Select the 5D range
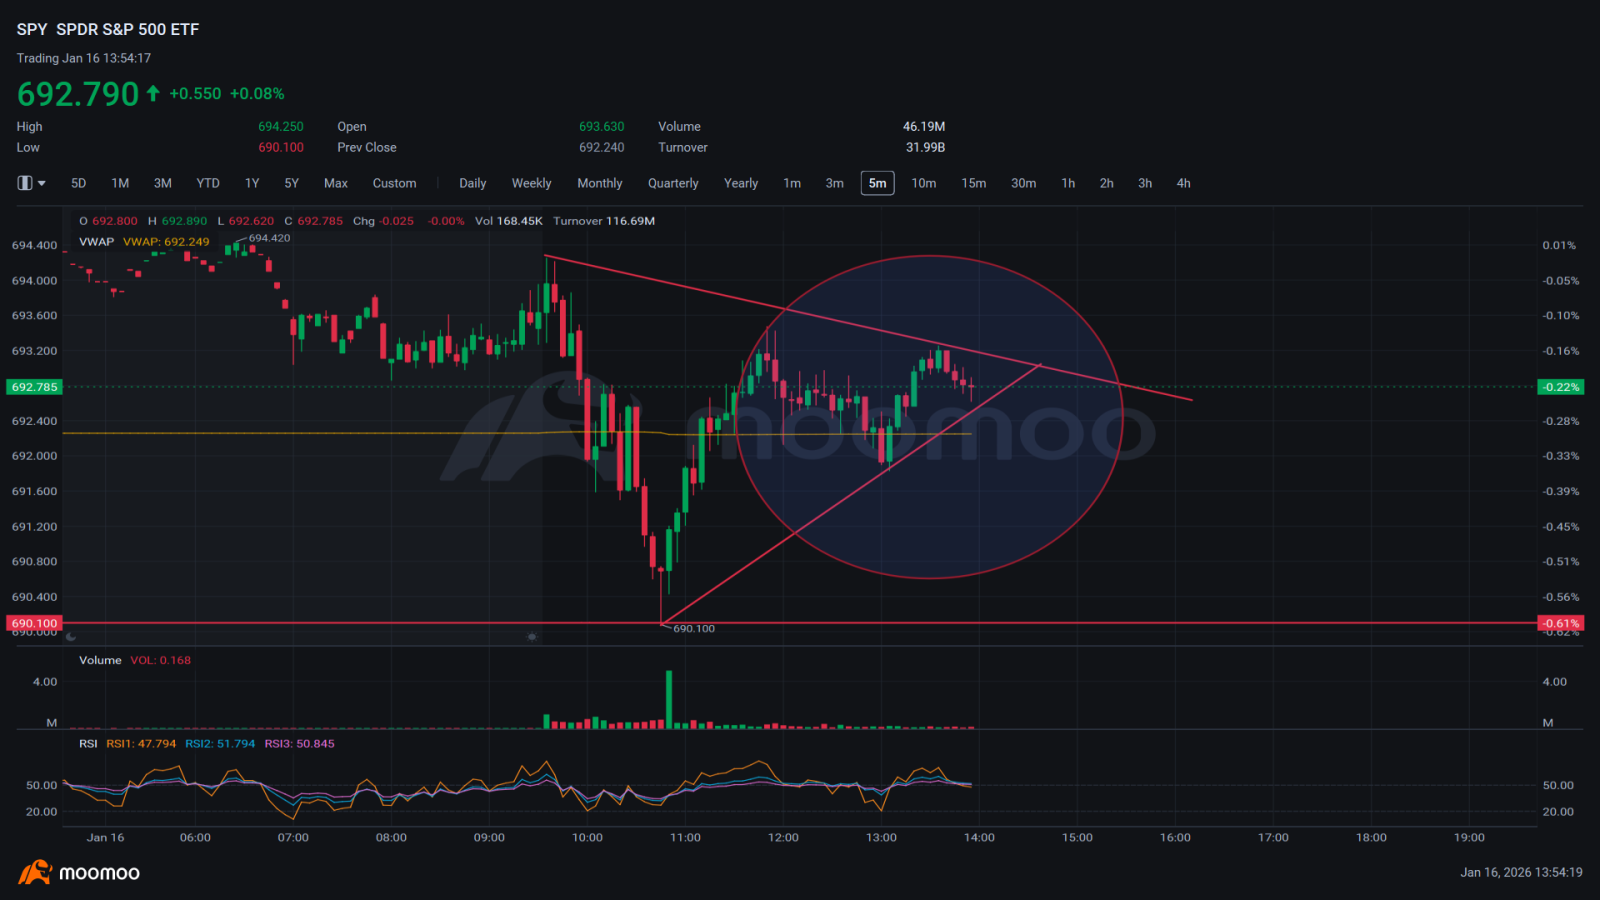 tap(79, 183)
